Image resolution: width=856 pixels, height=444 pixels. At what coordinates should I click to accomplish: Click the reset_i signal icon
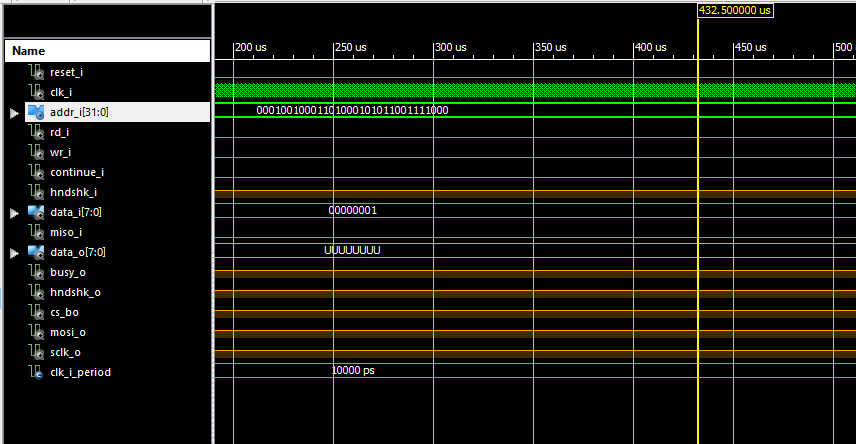[x=36, y=72]
